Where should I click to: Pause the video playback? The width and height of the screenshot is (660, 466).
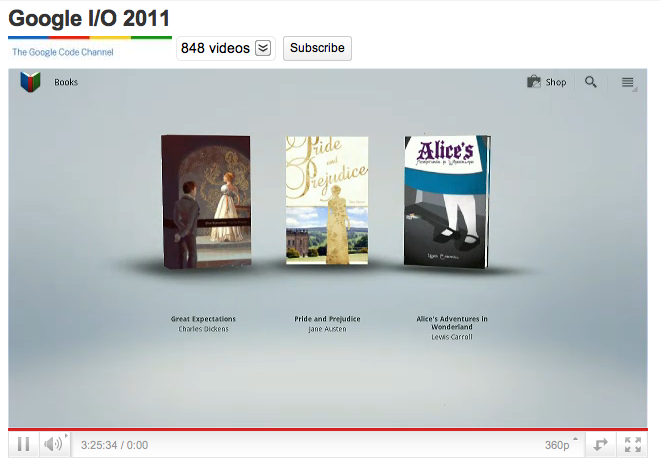[23, 445]
